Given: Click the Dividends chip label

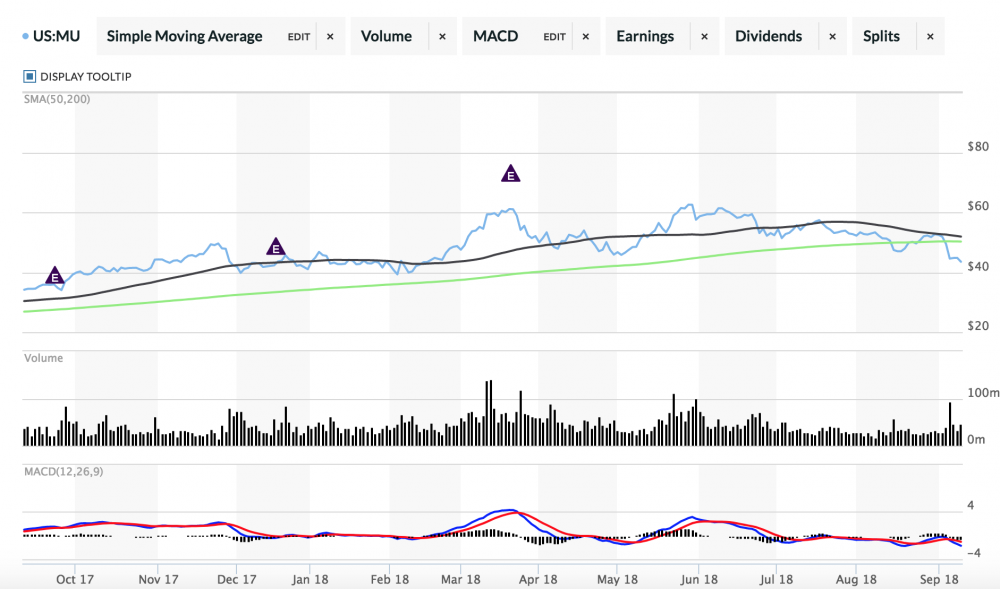Looking at the screenshot, I should (768, 37).
